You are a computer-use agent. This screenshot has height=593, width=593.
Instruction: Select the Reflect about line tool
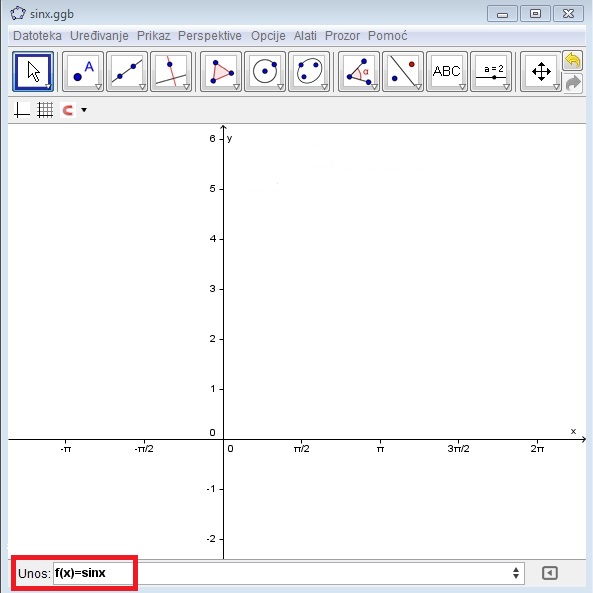[403, 71]
